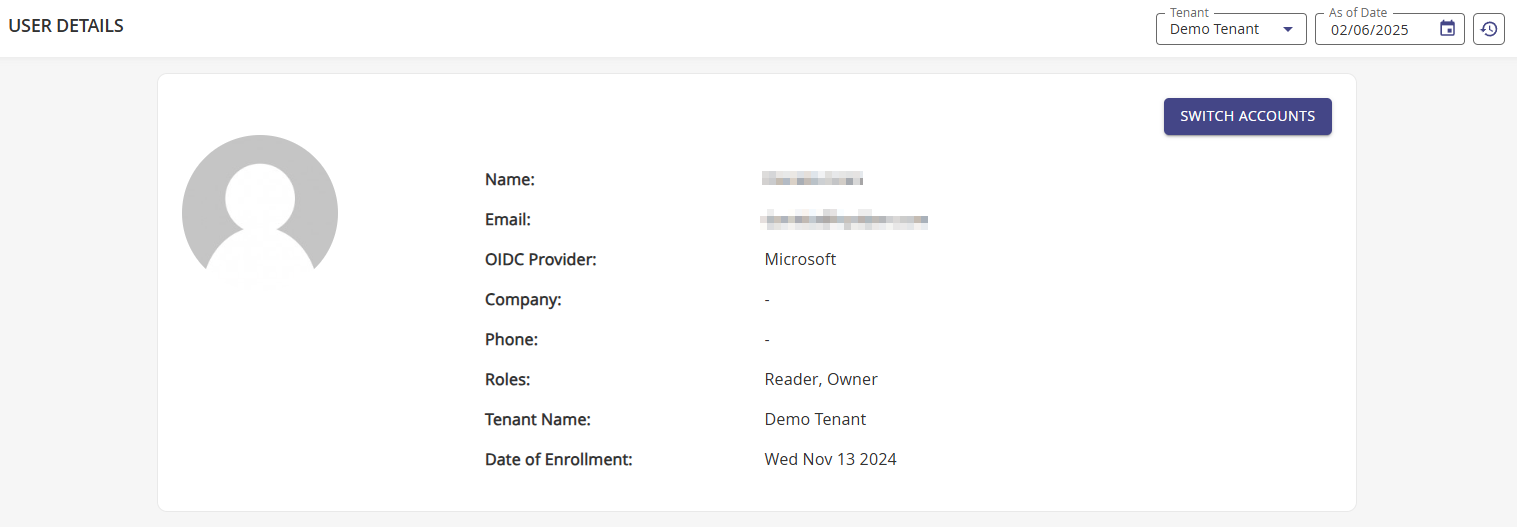
Task: Click the As of Date input field
Action: (x=1370, y=30)
